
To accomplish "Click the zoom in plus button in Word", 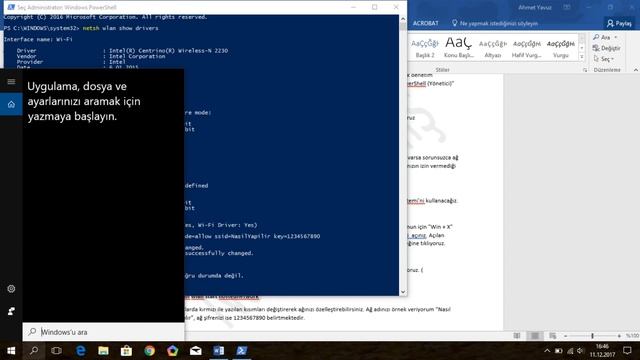I will 619,336.
